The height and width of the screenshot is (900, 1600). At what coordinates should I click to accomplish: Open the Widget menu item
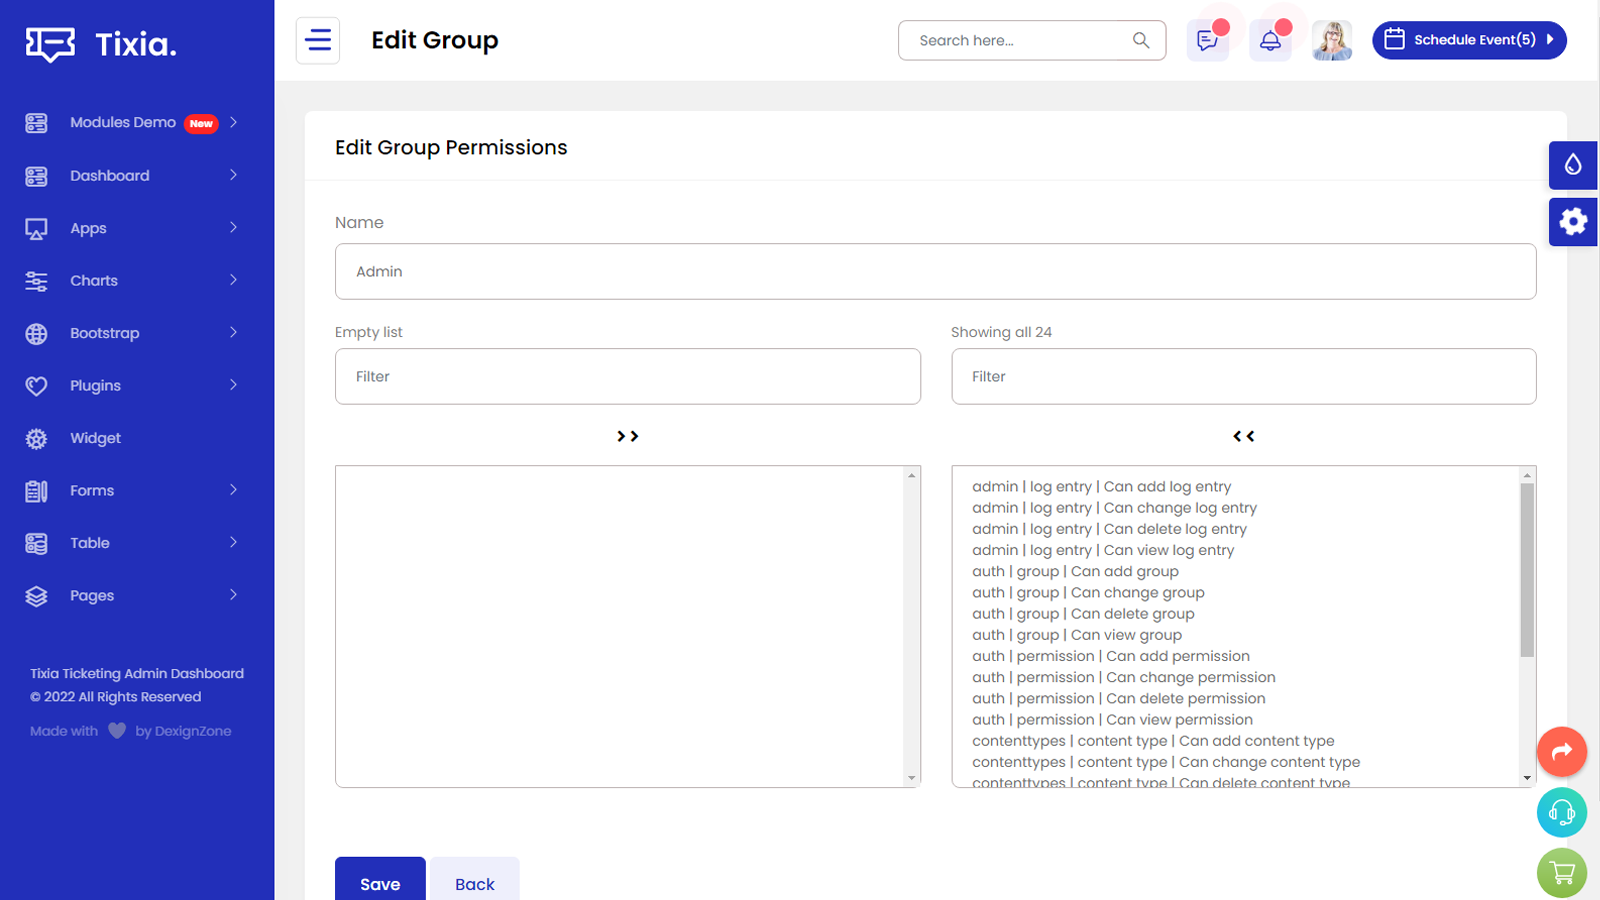(96, 438)
